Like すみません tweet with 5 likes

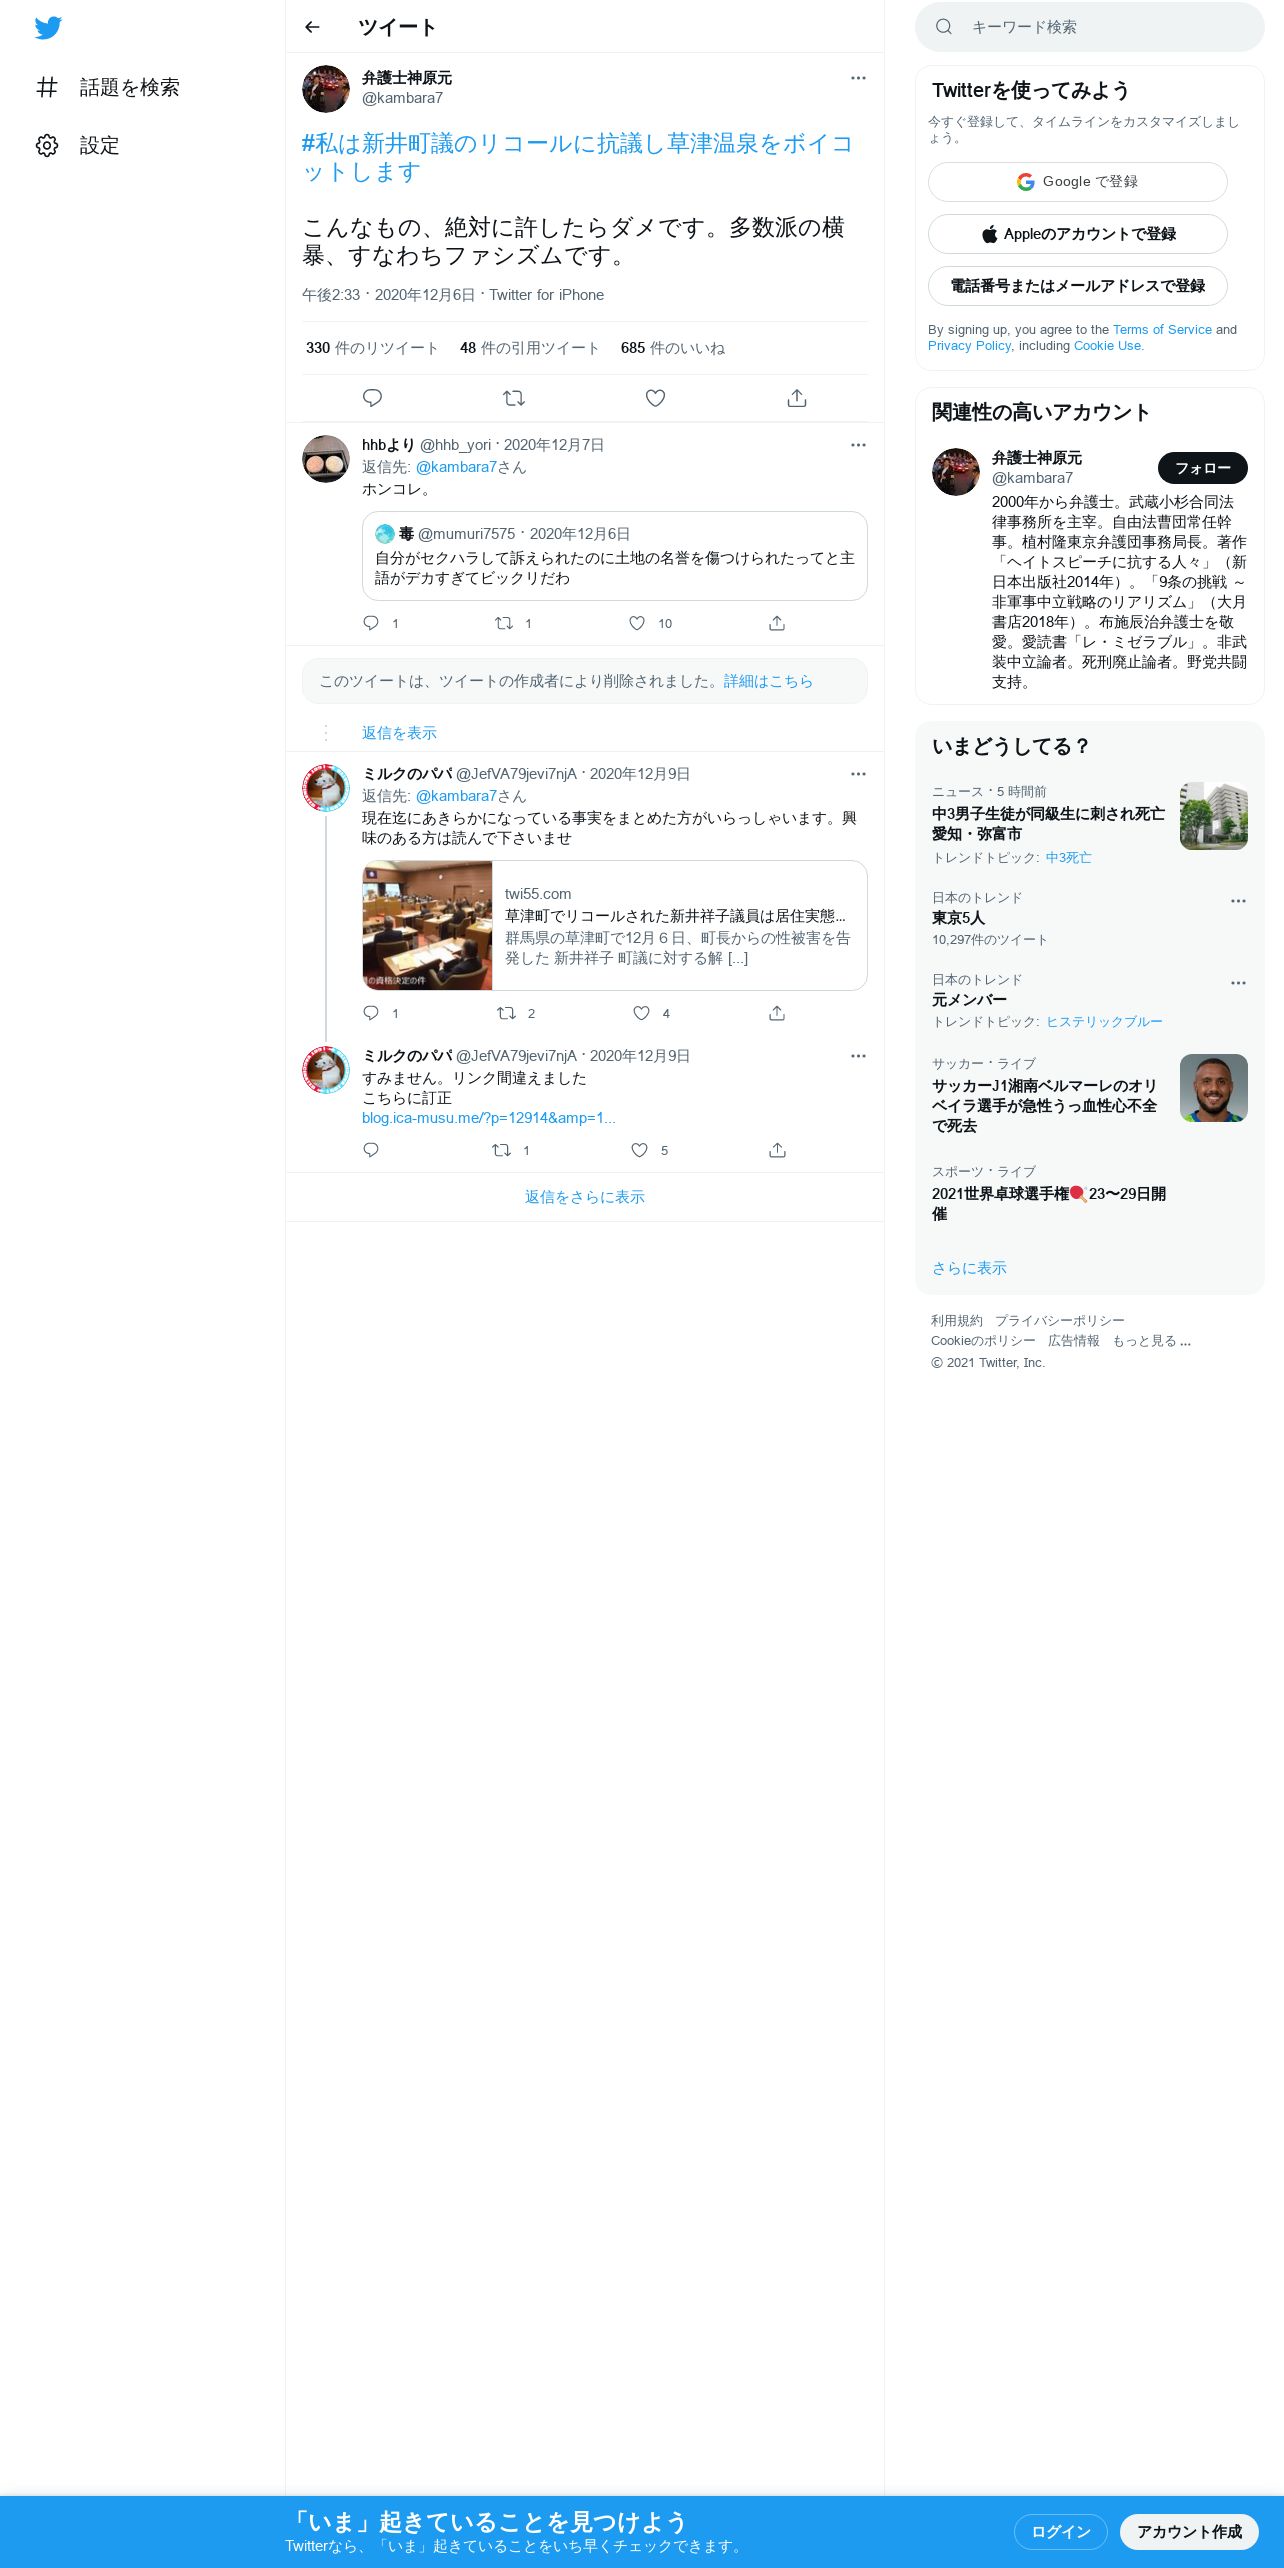640,1150
